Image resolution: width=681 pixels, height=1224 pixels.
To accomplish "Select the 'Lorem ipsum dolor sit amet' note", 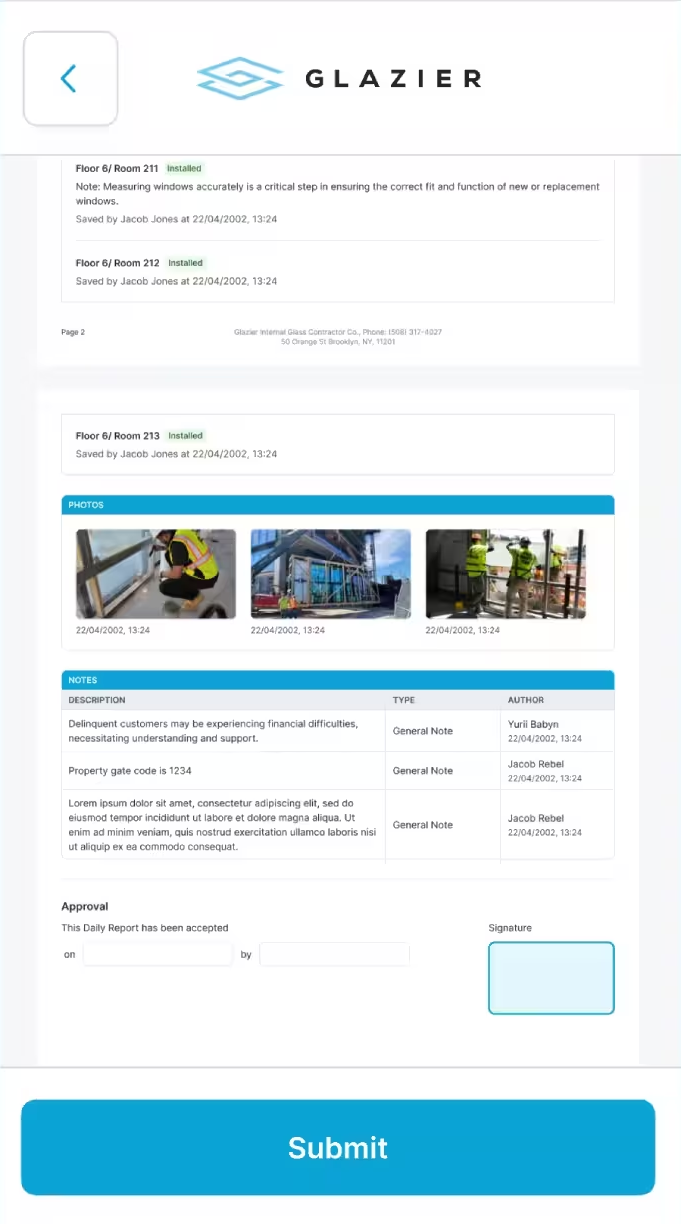I will 222,825.
